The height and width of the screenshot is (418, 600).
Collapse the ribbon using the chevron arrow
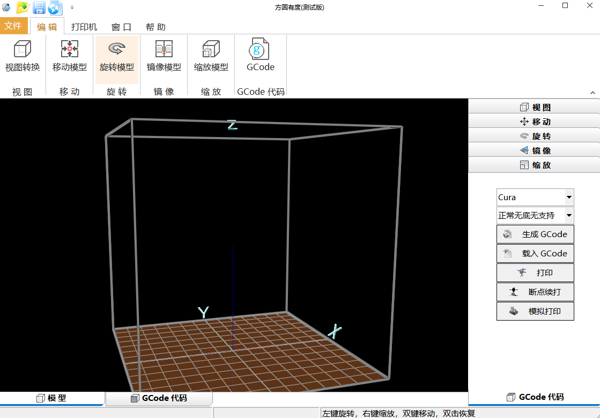pyautogui.click(x=592, y=92)
